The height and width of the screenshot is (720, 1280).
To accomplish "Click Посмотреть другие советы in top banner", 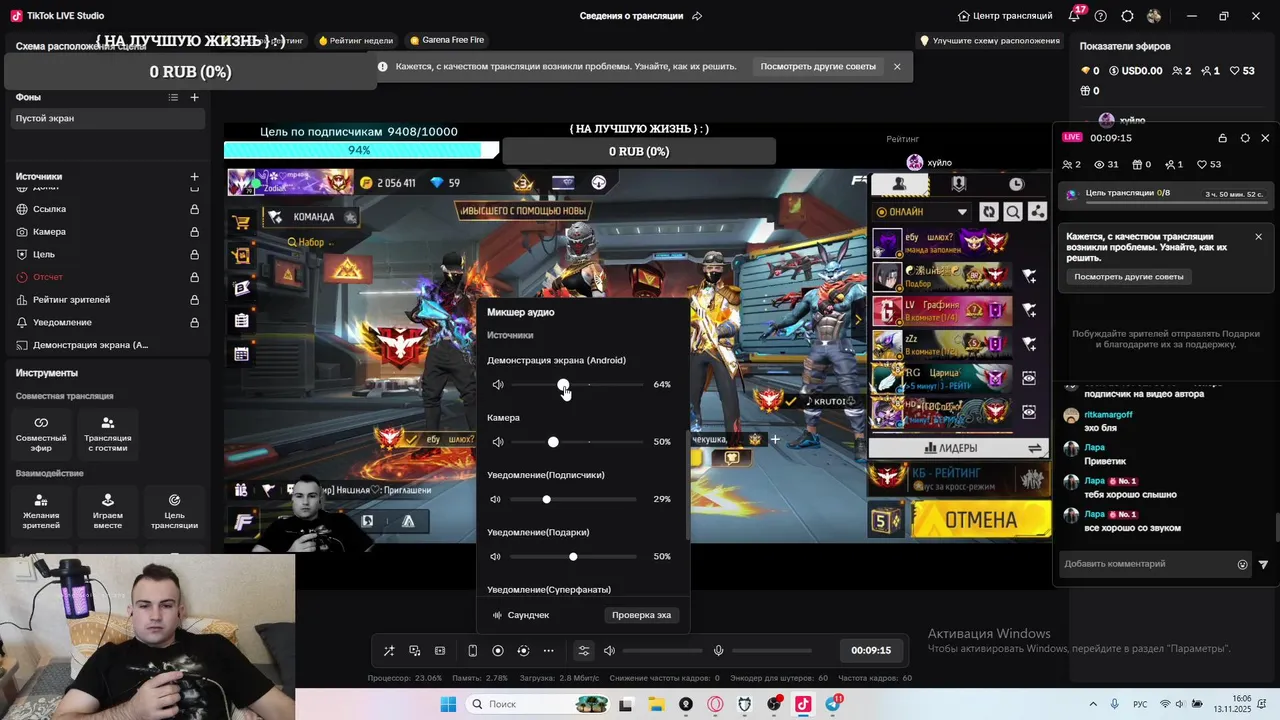I will (x=818, y=67).
